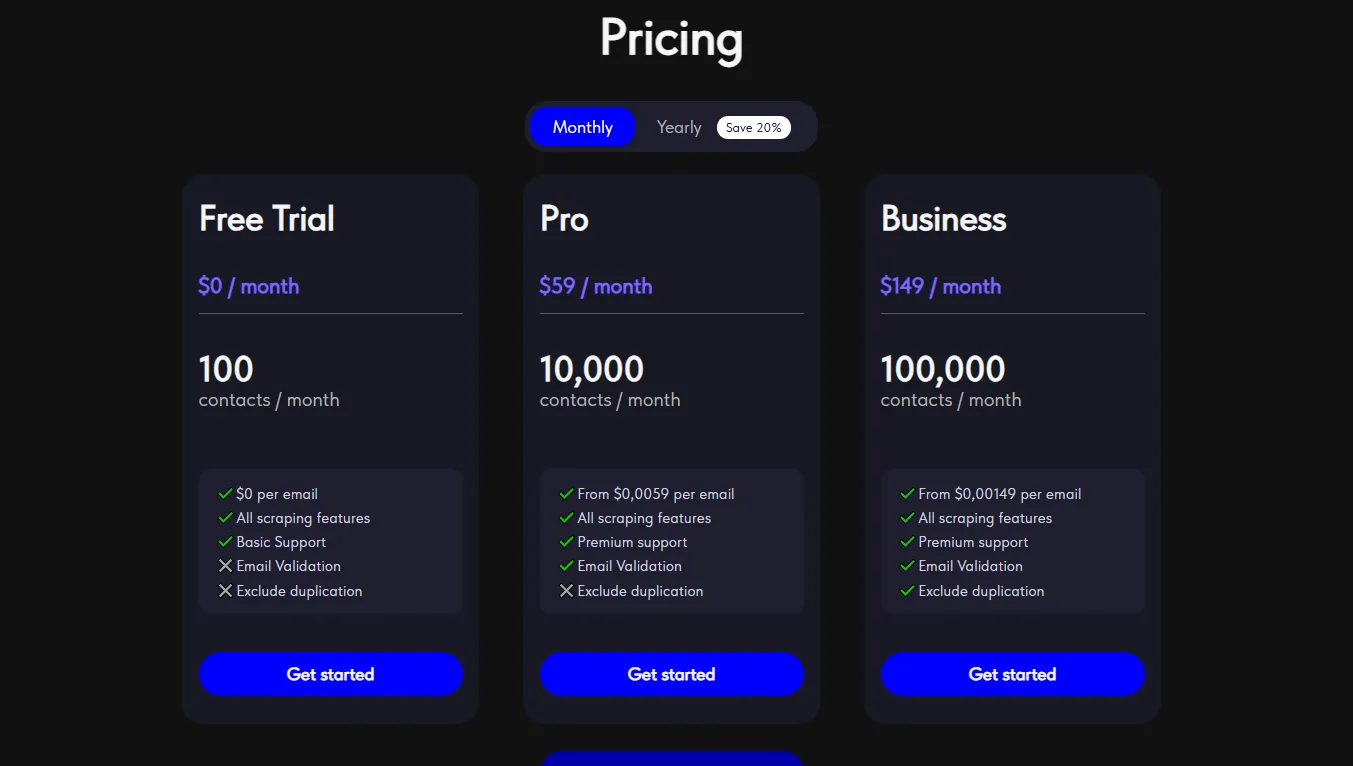The height and width of the screenshot is (766, 1353).
Task: Click Get started under Free Trial
Action: [330, 674]
